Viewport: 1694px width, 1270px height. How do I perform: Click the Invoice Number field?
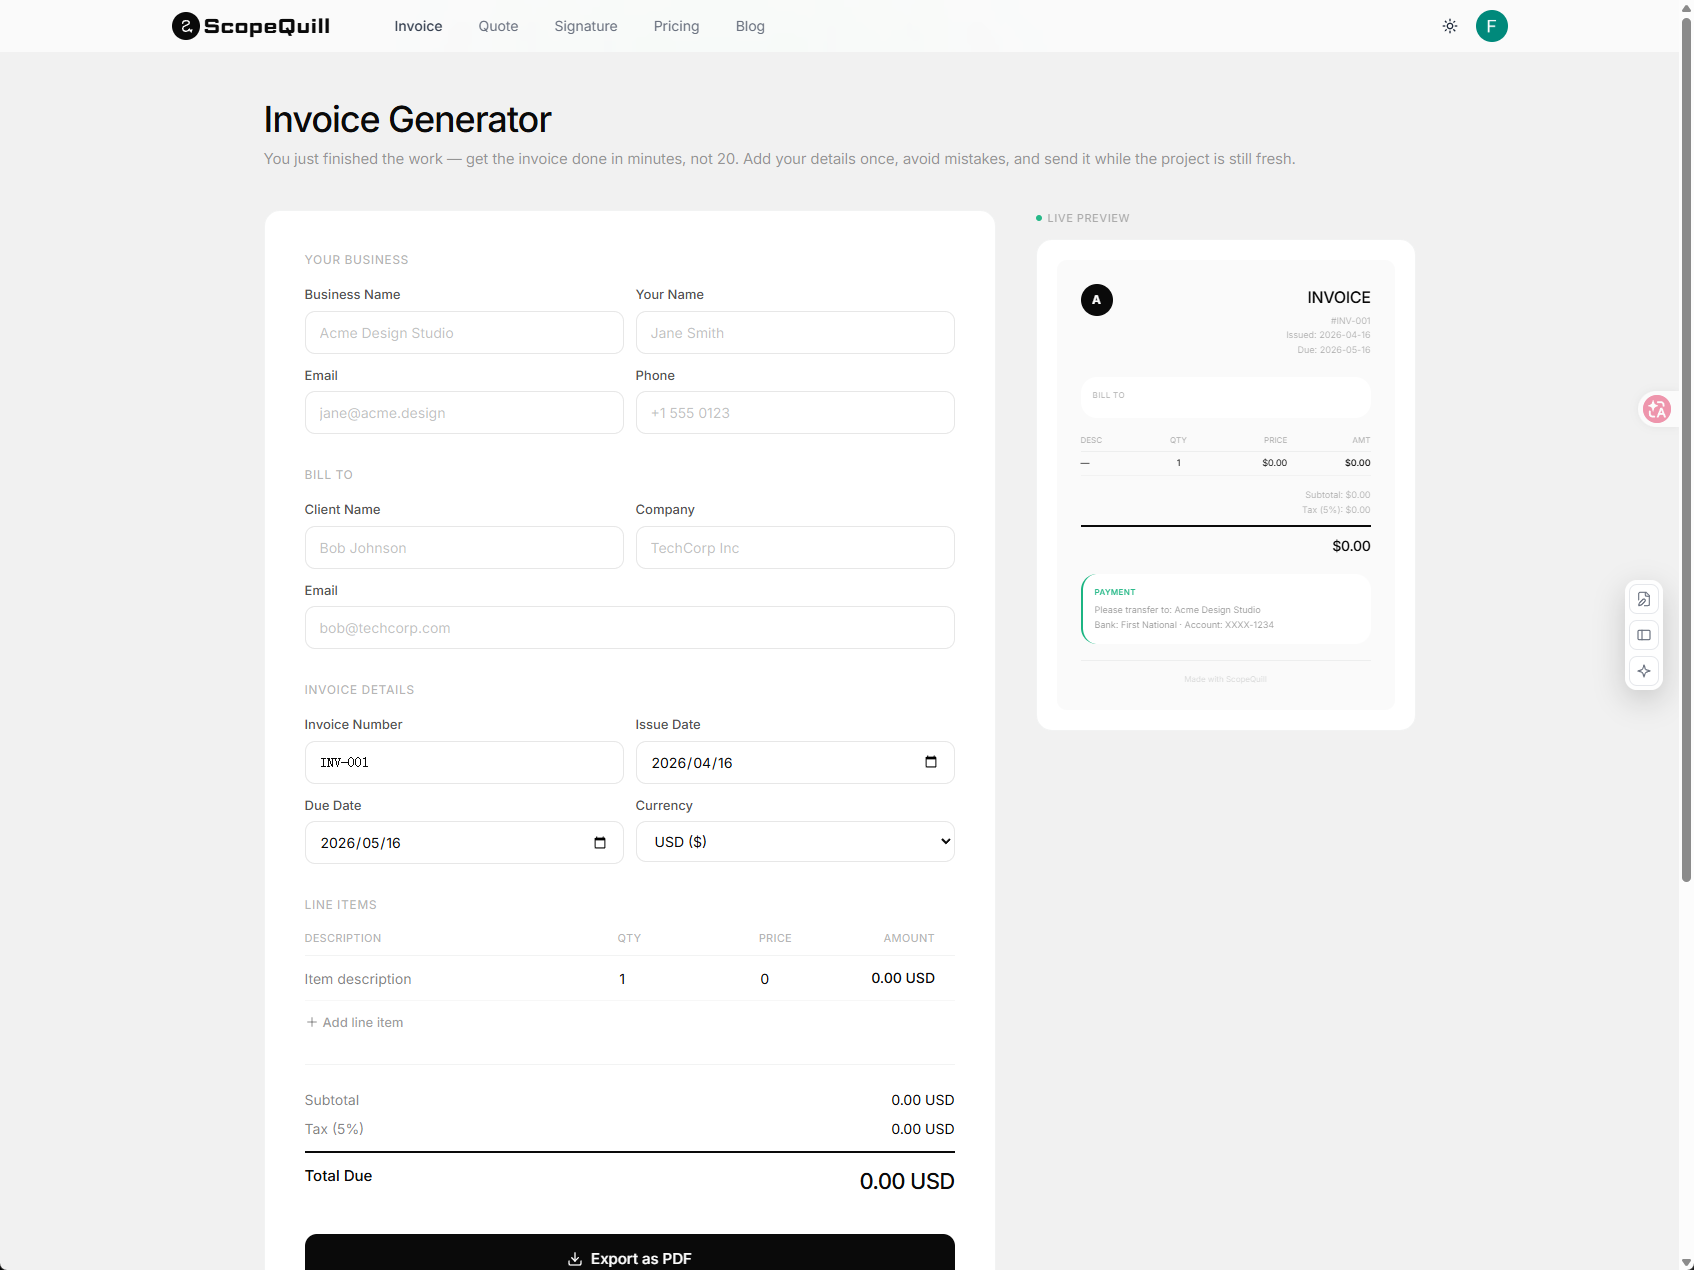click(x=464, y=762)
